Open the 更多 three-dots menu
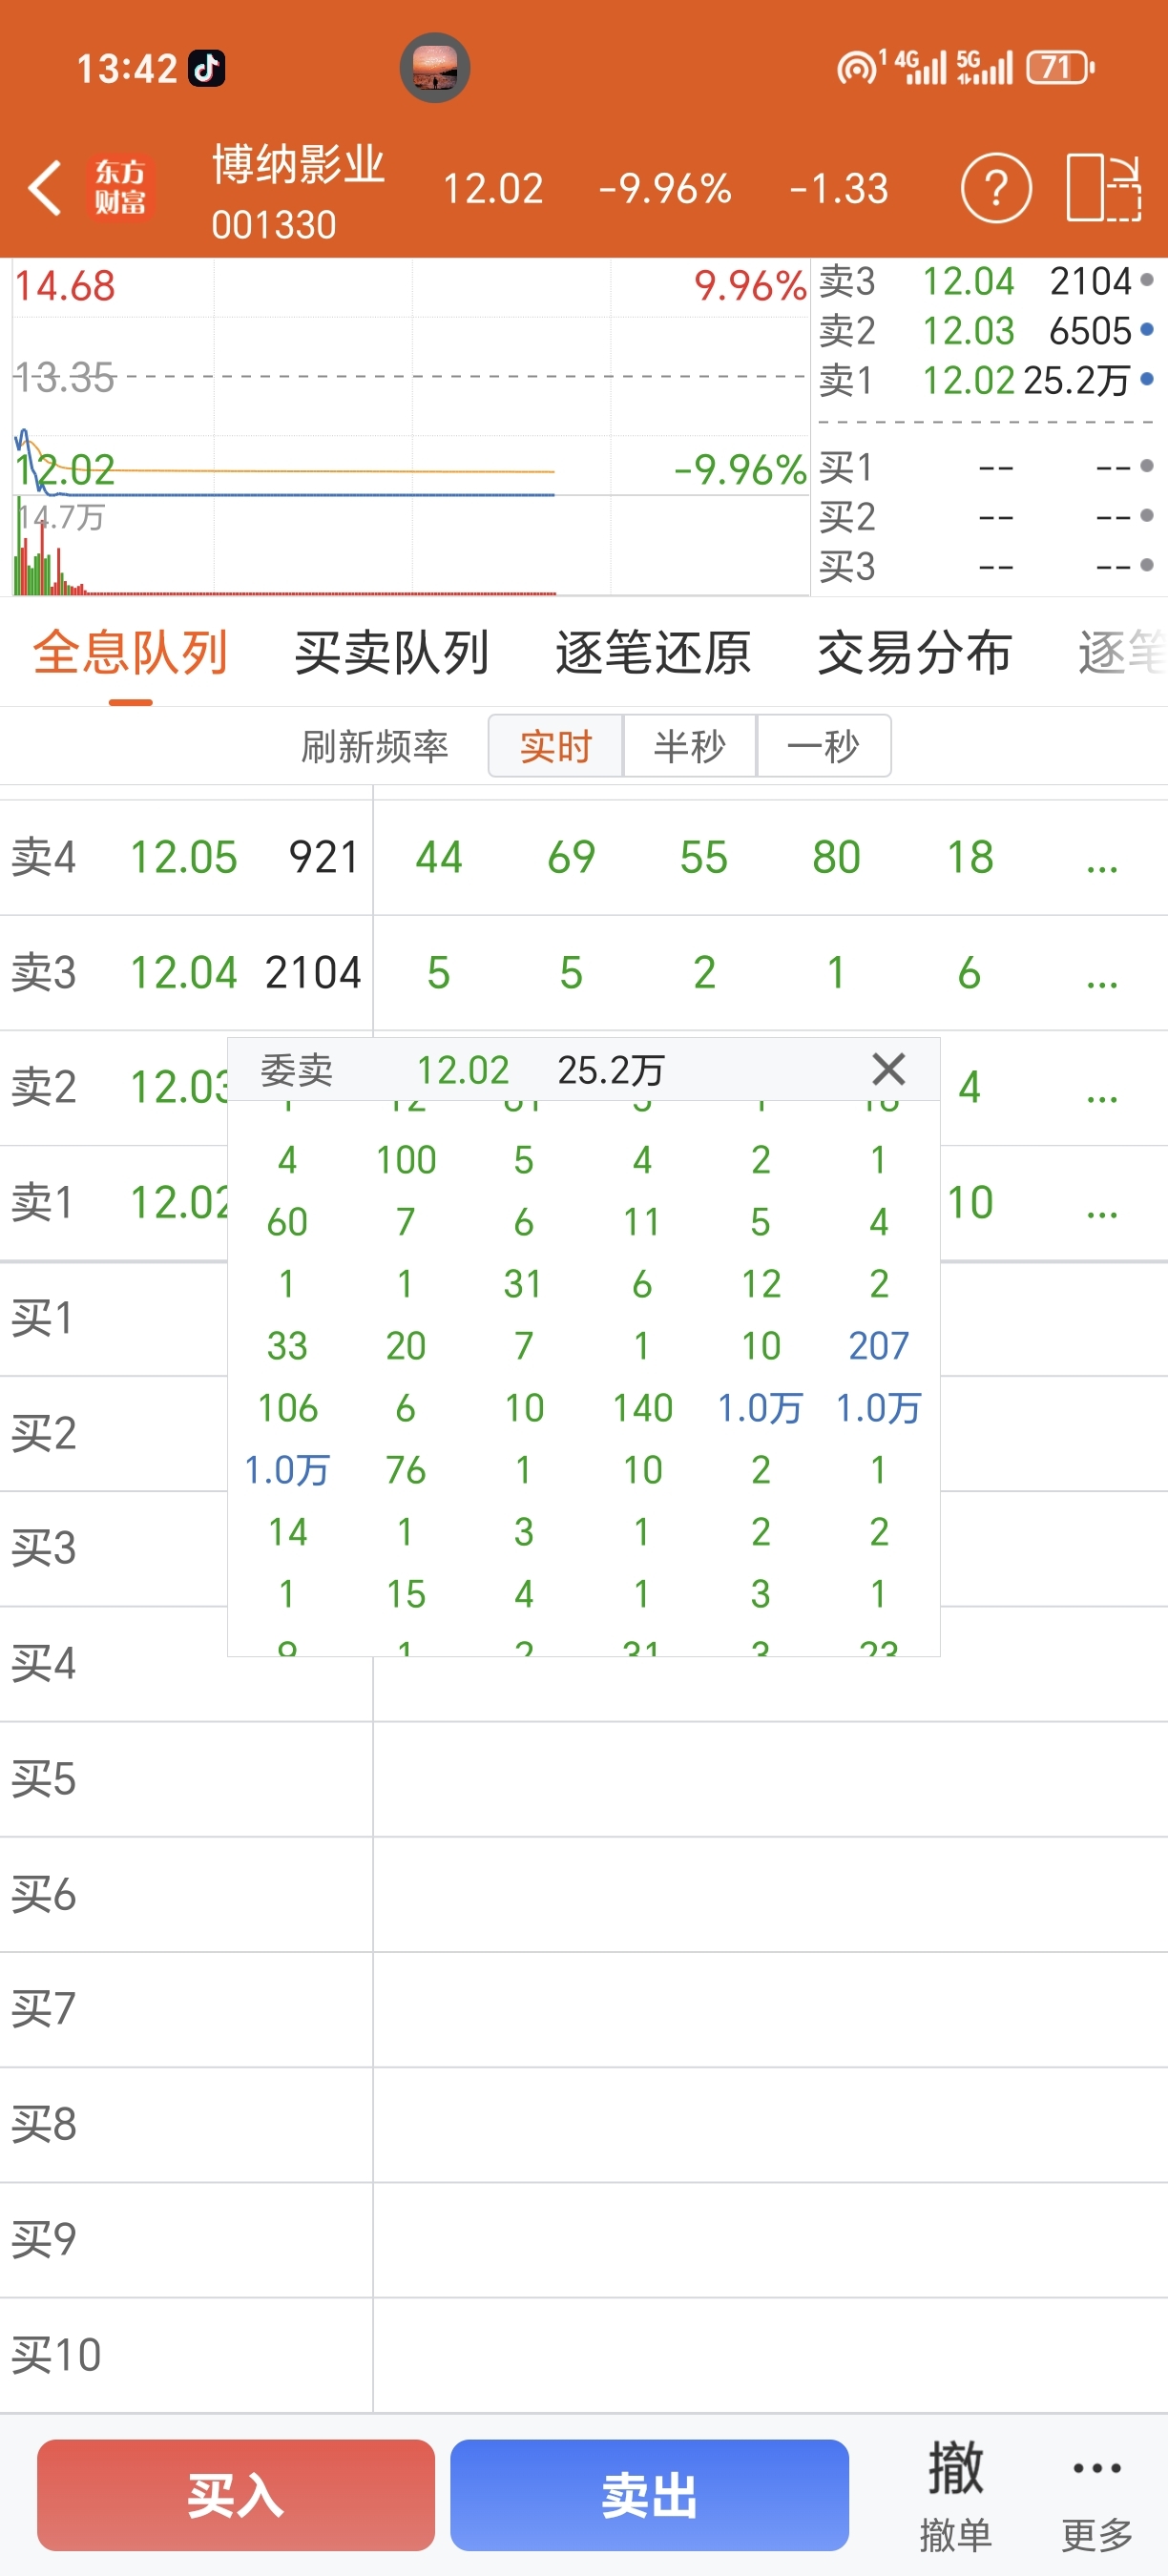The image size is (1168, 2576). [x=1097, y=2494]
